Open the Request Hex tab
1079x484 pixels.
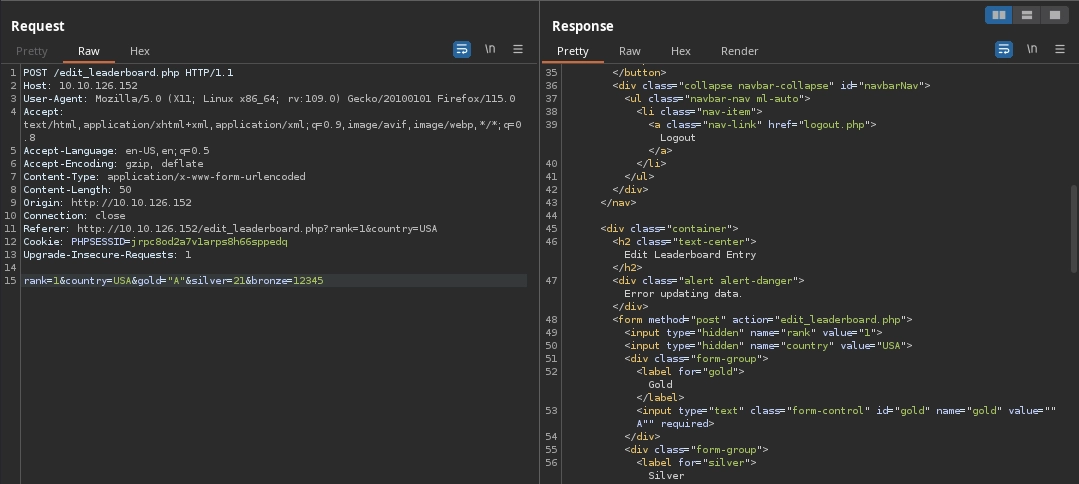(x=139, y=51)
